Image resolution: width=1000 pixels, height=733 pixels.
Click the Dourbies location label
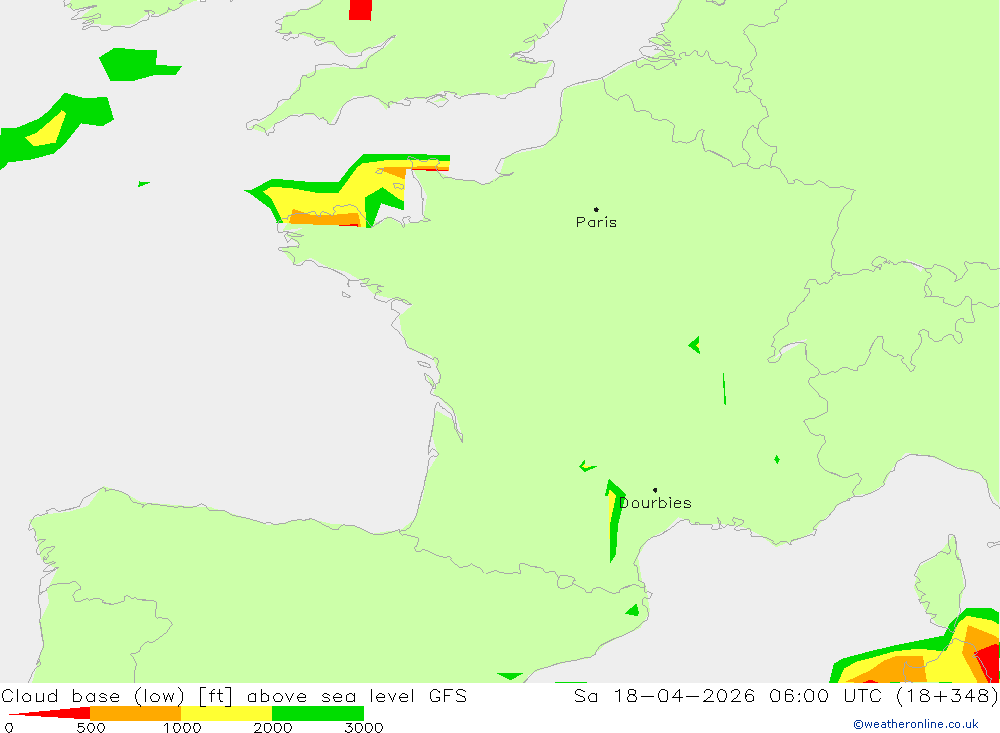click(655, 503)
